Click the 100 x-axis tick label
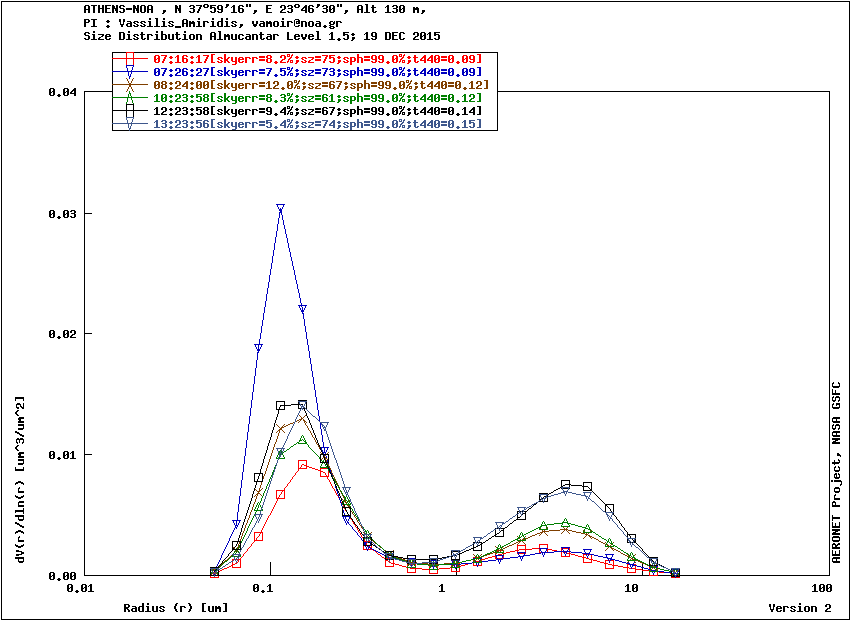 point(823,589)
